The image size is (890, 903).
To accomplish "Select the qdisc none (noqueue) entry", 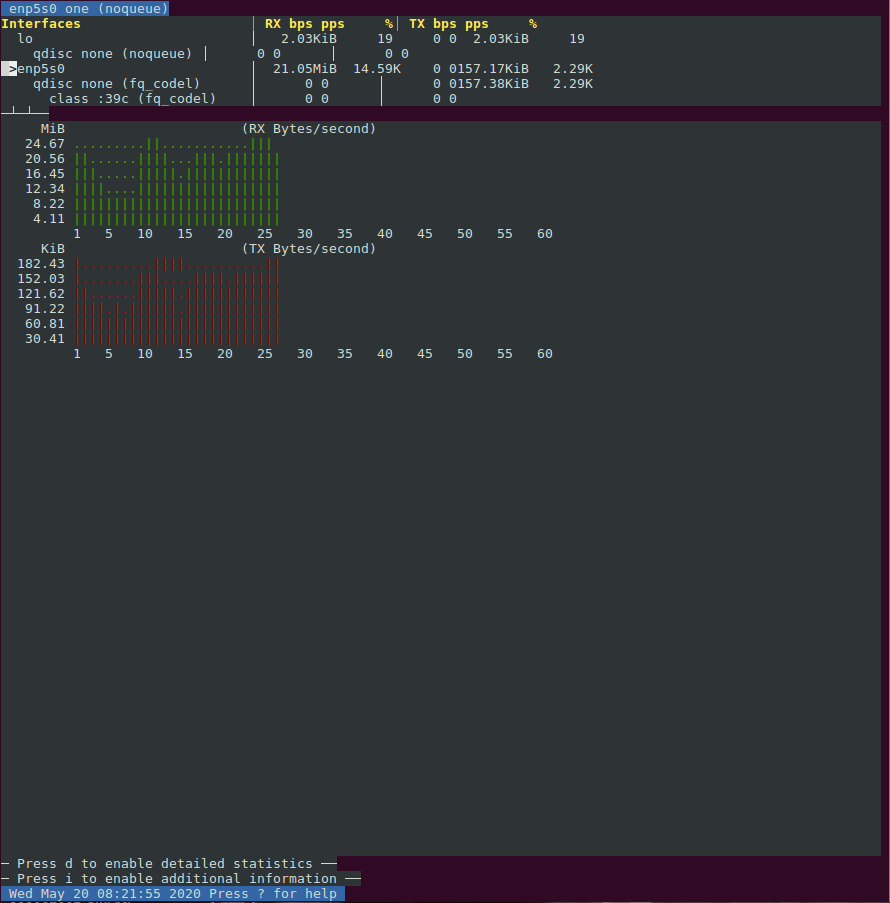I will click(x=112, y=54).
